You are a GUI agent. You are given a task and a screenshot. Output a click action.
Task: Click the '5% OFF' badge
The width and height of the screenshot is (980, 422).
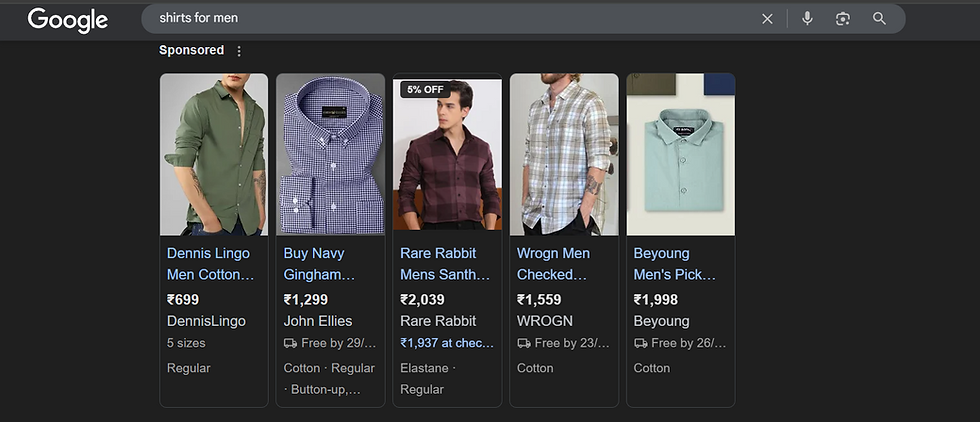click(425, 89)
